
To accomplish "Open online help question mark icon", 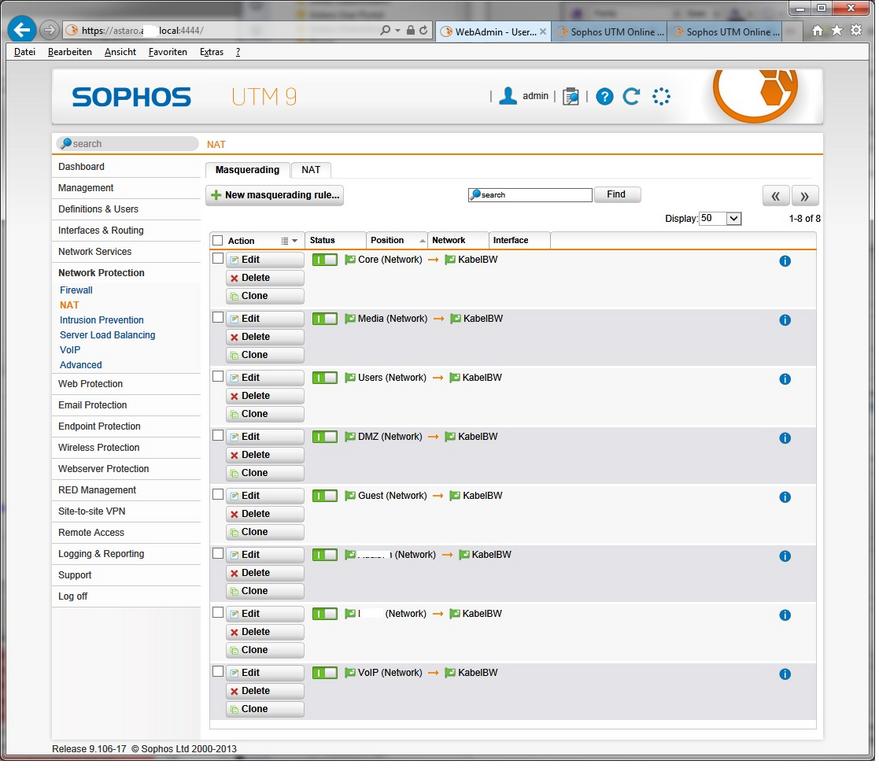I will (x=604, y=96).
